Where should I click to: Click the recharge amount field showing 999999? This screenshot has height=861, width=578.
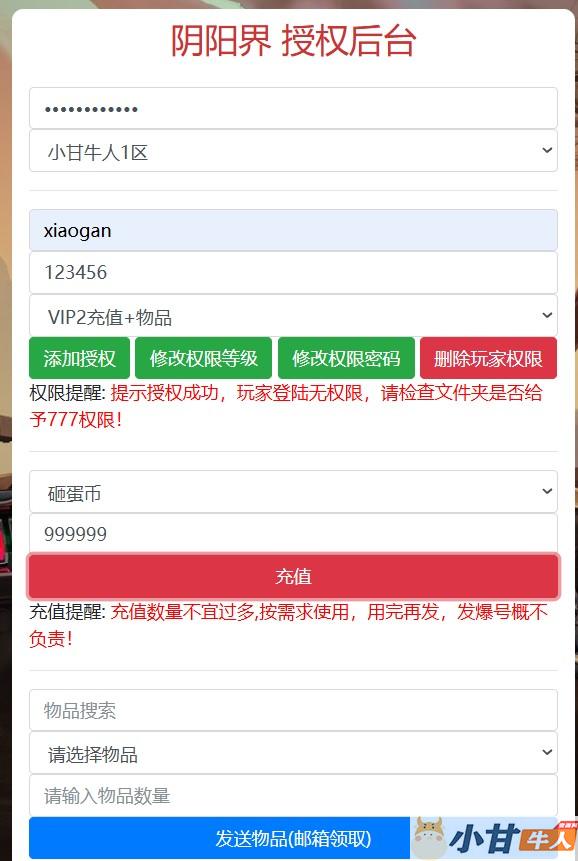[x=293, y=534]
